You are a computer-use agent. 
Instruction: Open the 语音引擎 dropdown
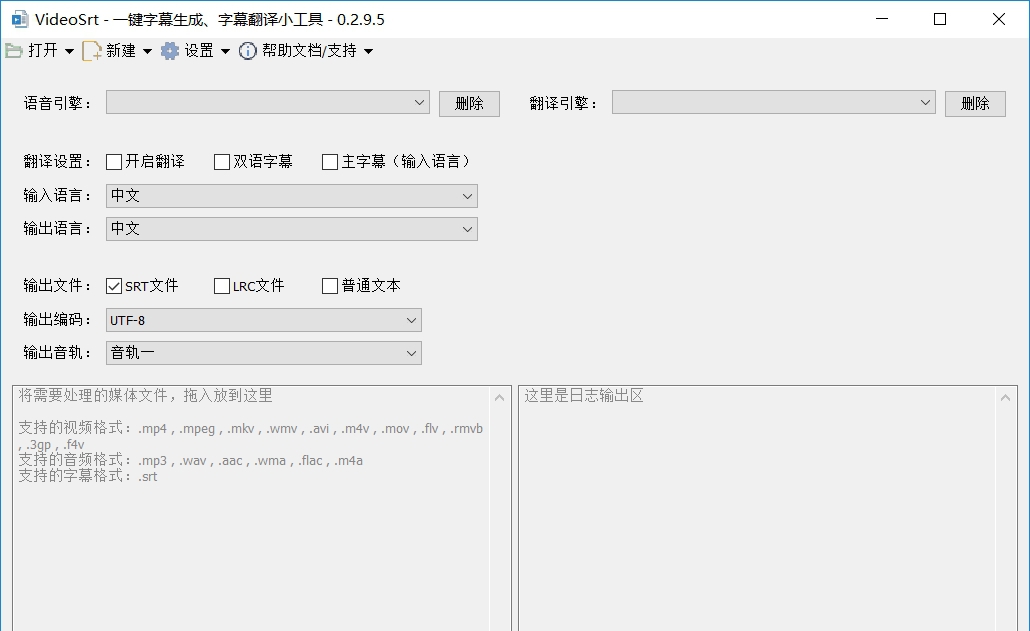420,102
